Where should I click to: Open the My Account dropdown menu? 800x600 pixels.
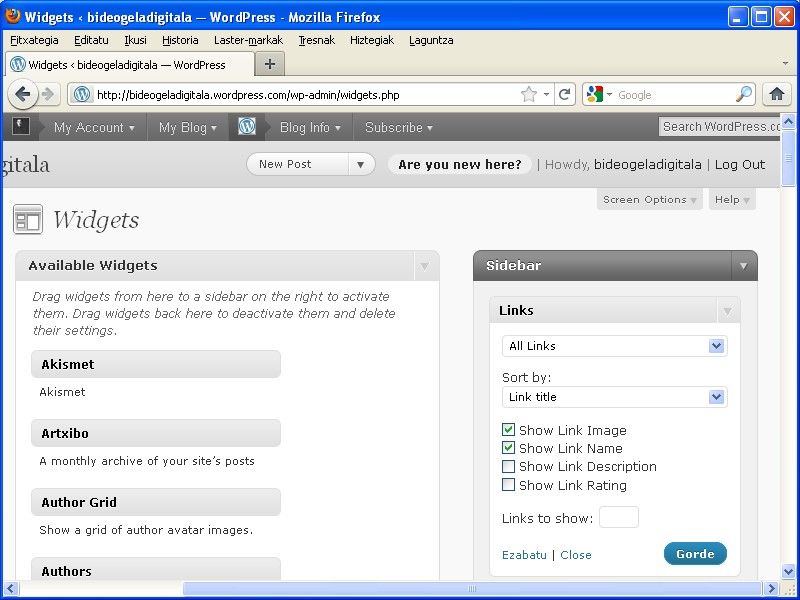pyautogui.click(x=94, y=127)
